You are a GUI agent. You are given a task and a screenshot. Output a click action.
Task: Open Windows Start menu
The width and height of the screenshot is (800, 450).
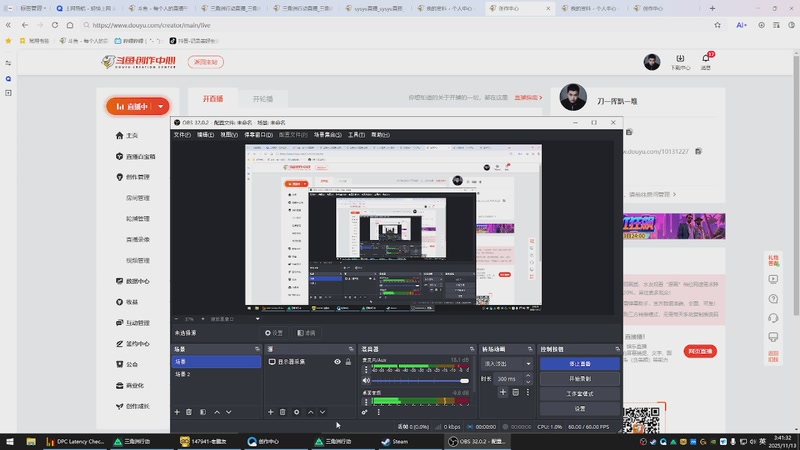coord(10,441)
